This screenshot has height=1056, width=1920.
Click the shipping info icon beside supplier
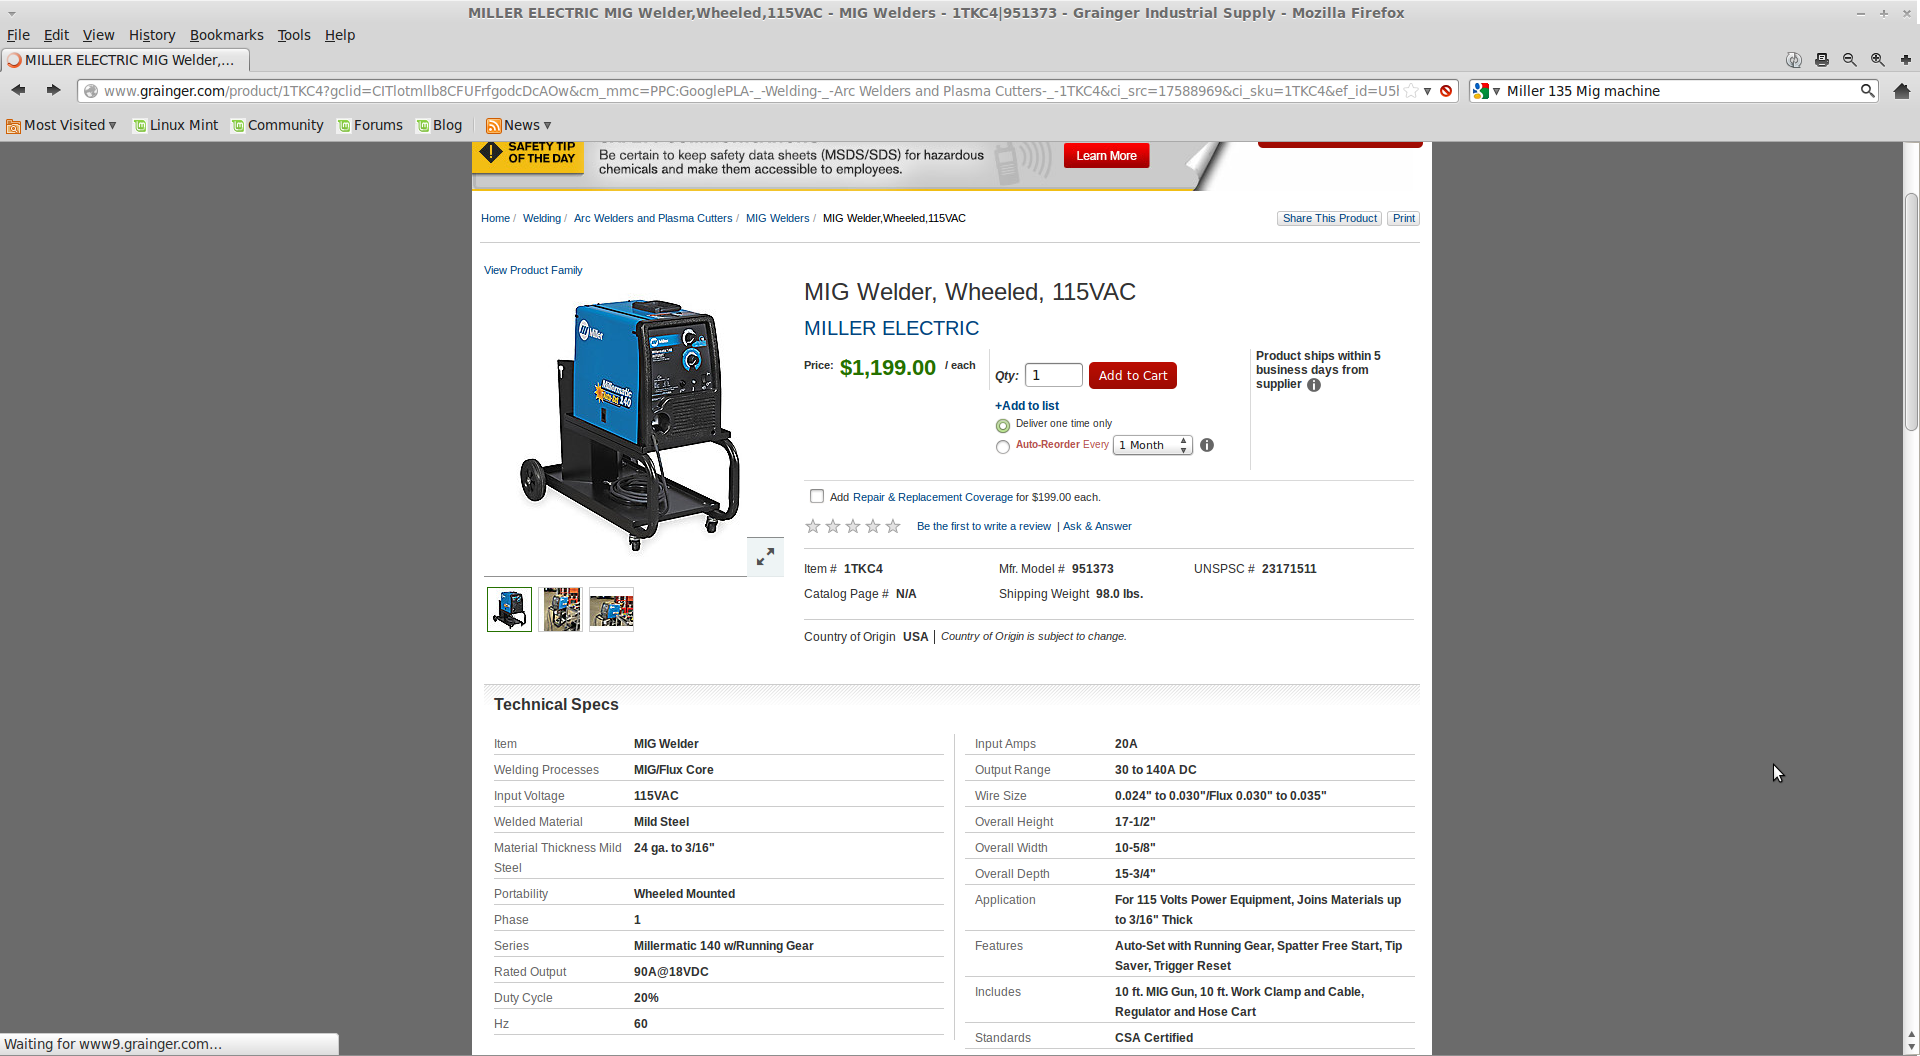(x=1314, y=386)
